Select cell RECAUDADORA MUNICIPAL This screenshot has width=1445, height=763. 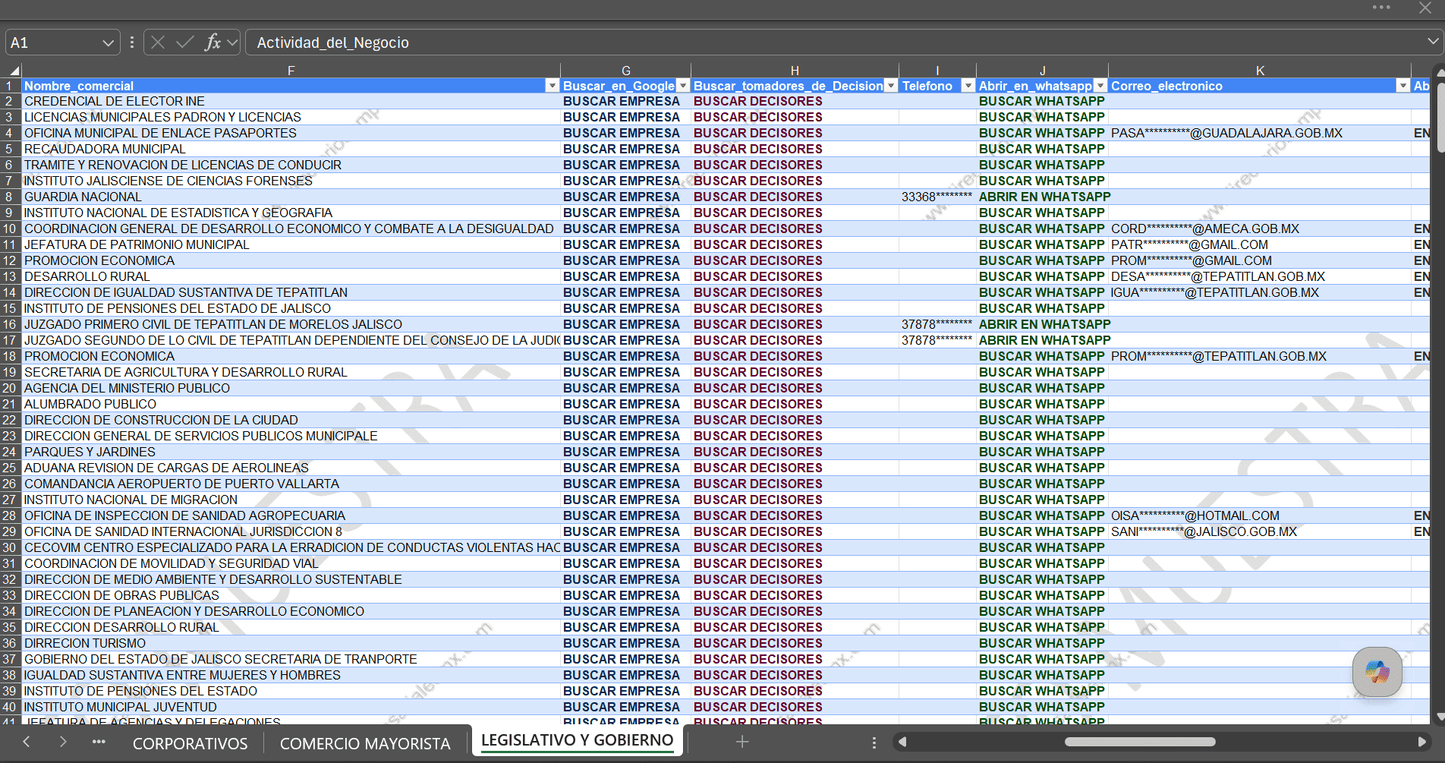pos(291,149)
